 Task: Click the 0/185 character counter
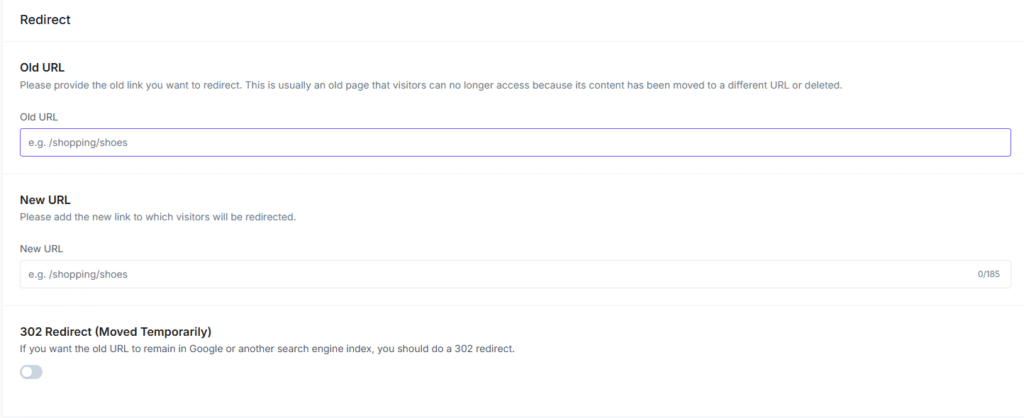coord(988,274)
